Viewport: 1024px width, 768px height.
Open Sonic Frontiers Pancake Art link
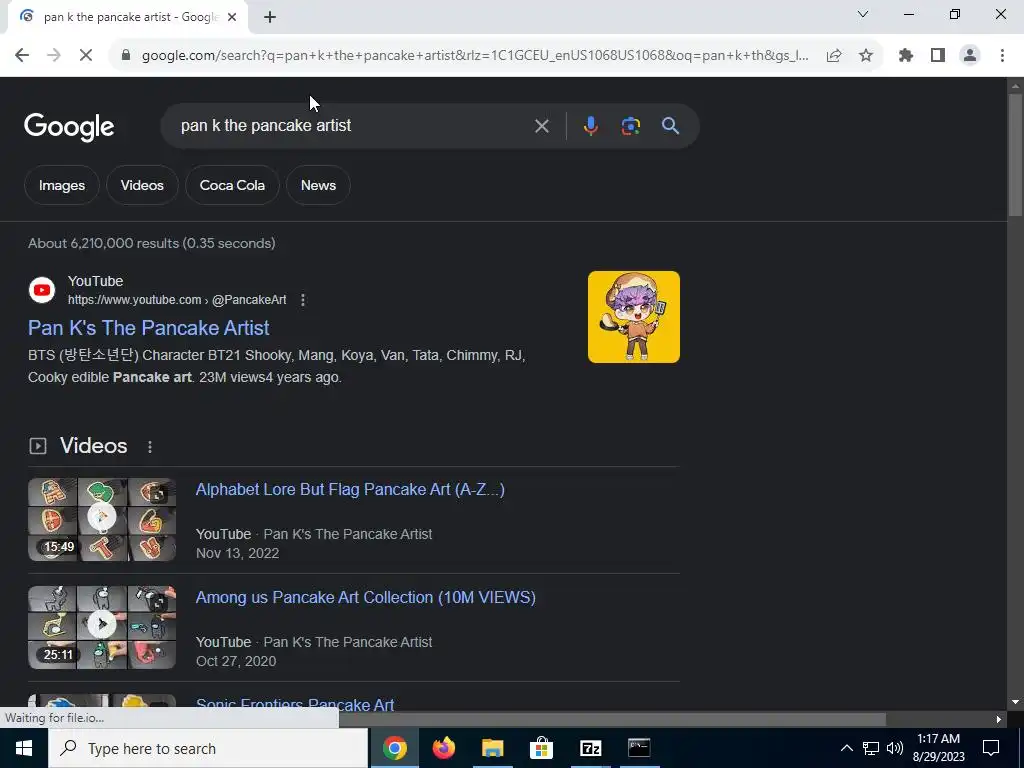point(295,704)
